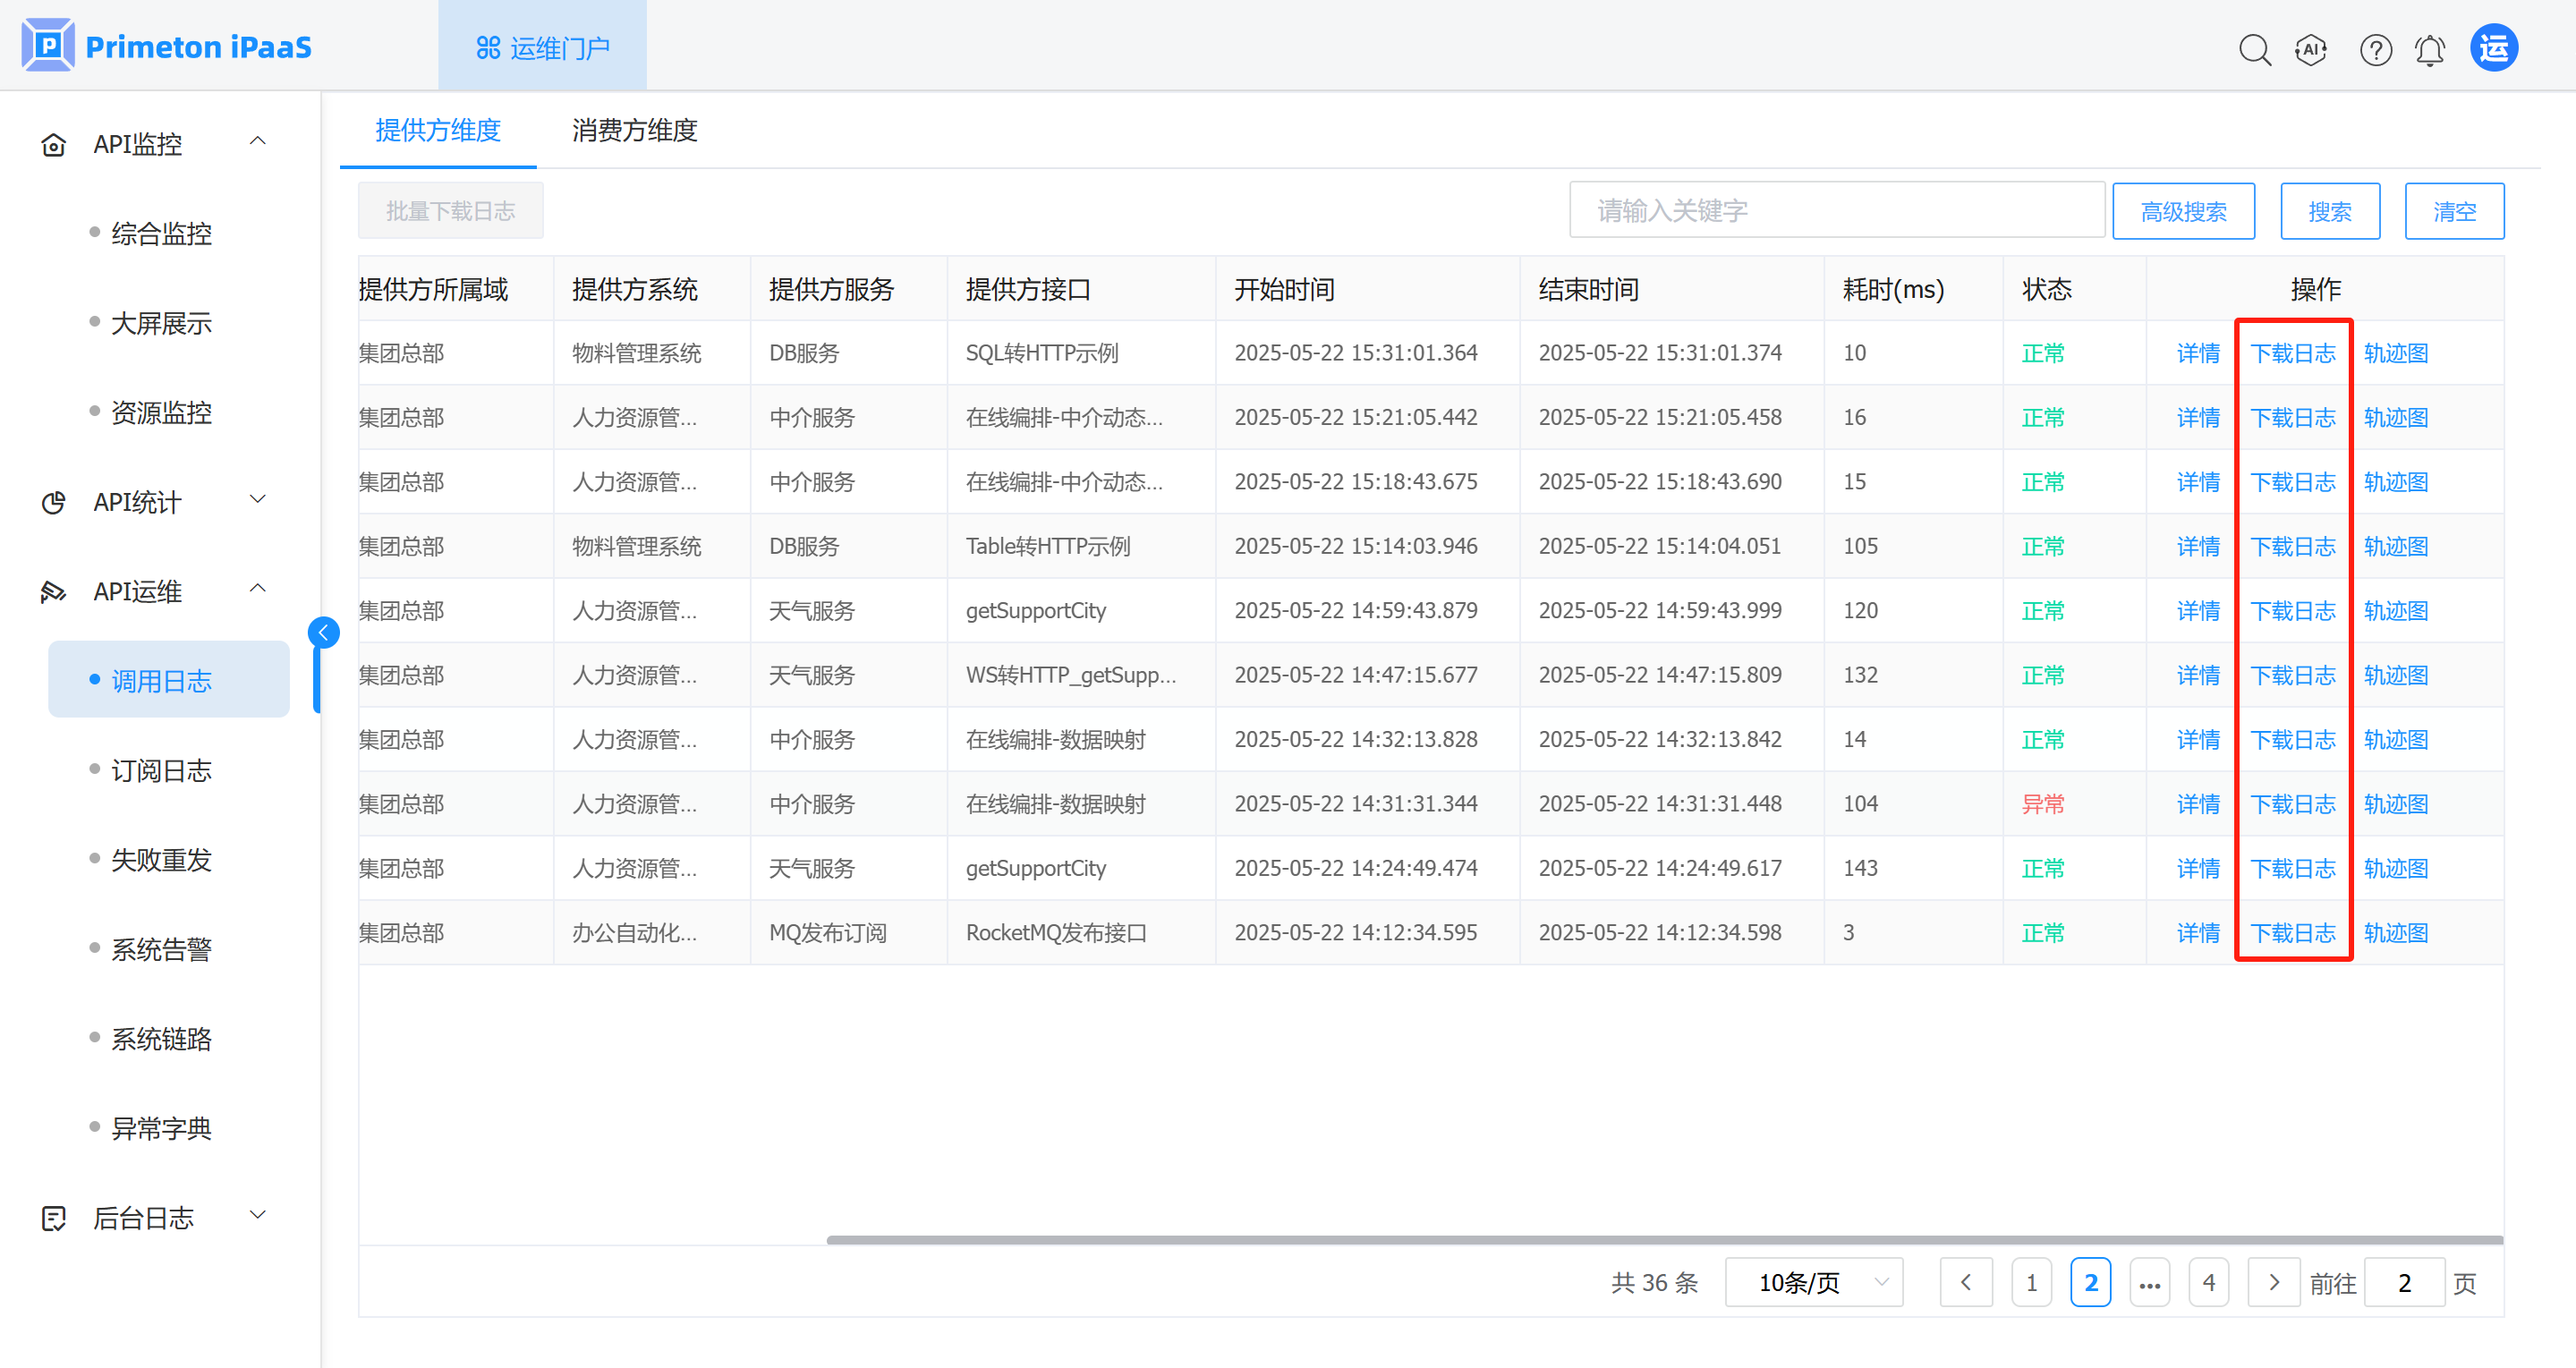
Task: Go to next page arrow
Action: [2273, 1282]
